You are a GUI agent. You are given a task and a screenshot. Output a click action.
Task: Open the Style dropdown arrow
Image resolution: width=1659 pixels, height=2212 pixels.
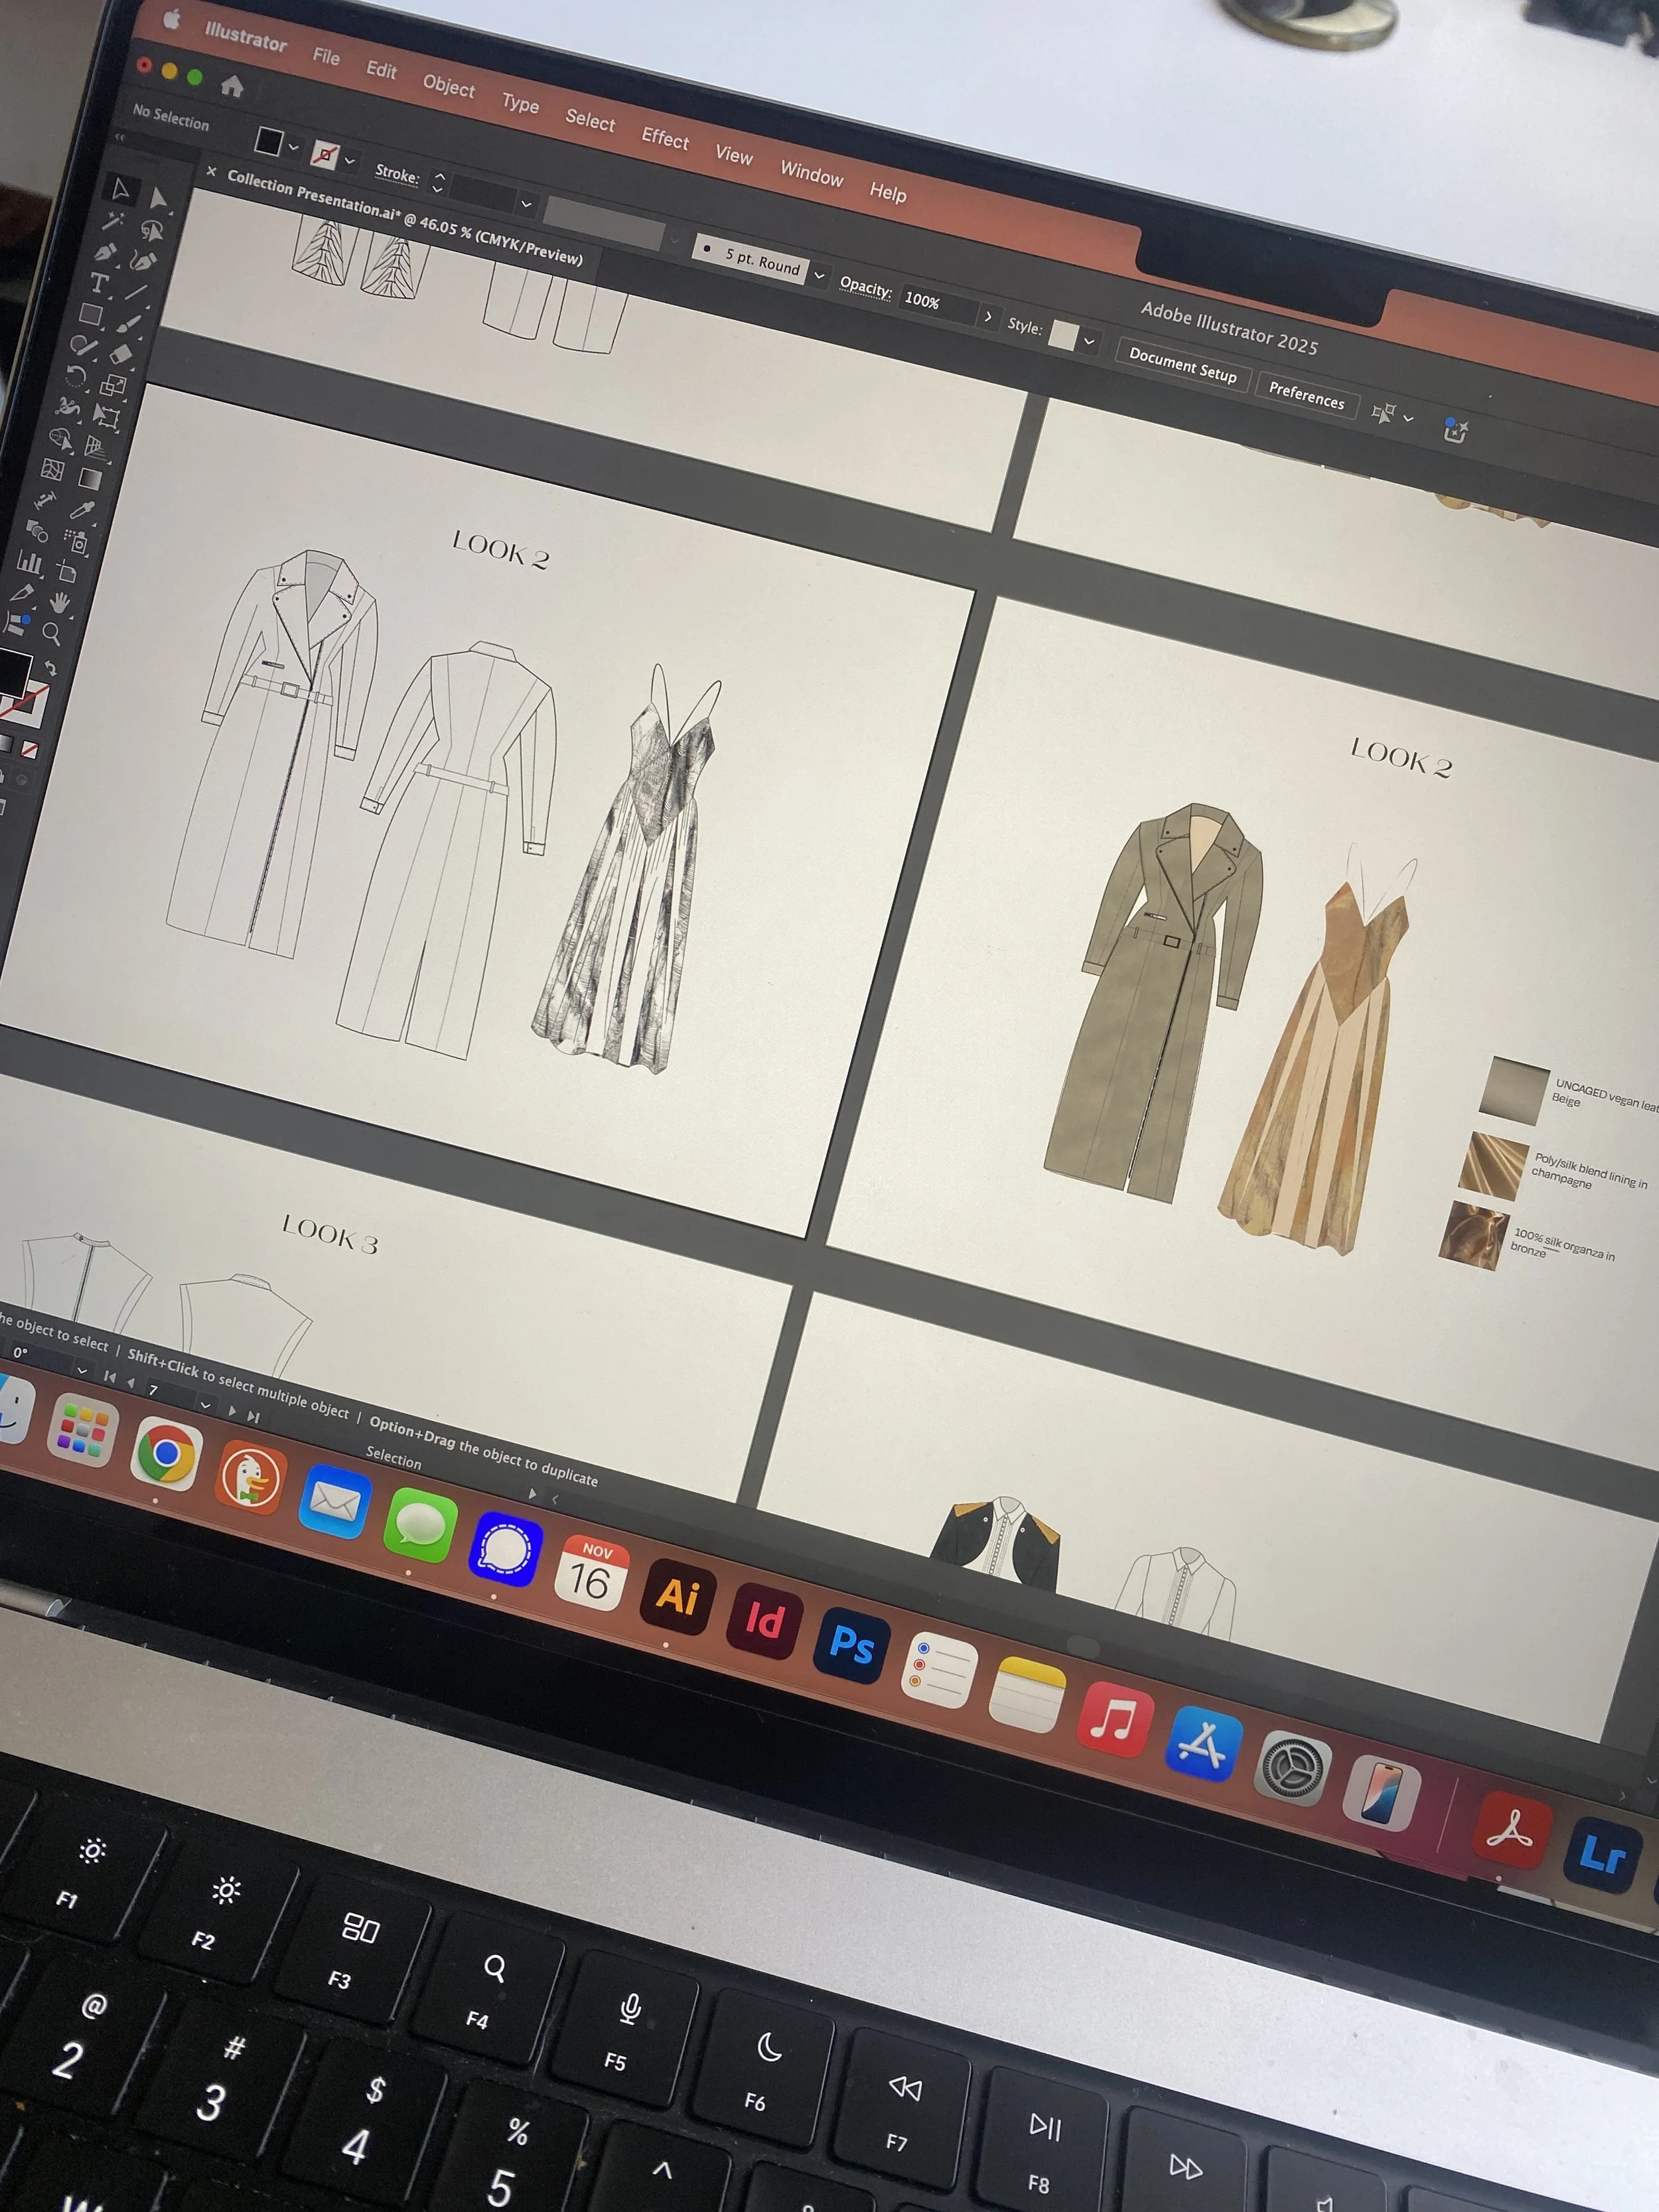click(x=1089, y=341)
